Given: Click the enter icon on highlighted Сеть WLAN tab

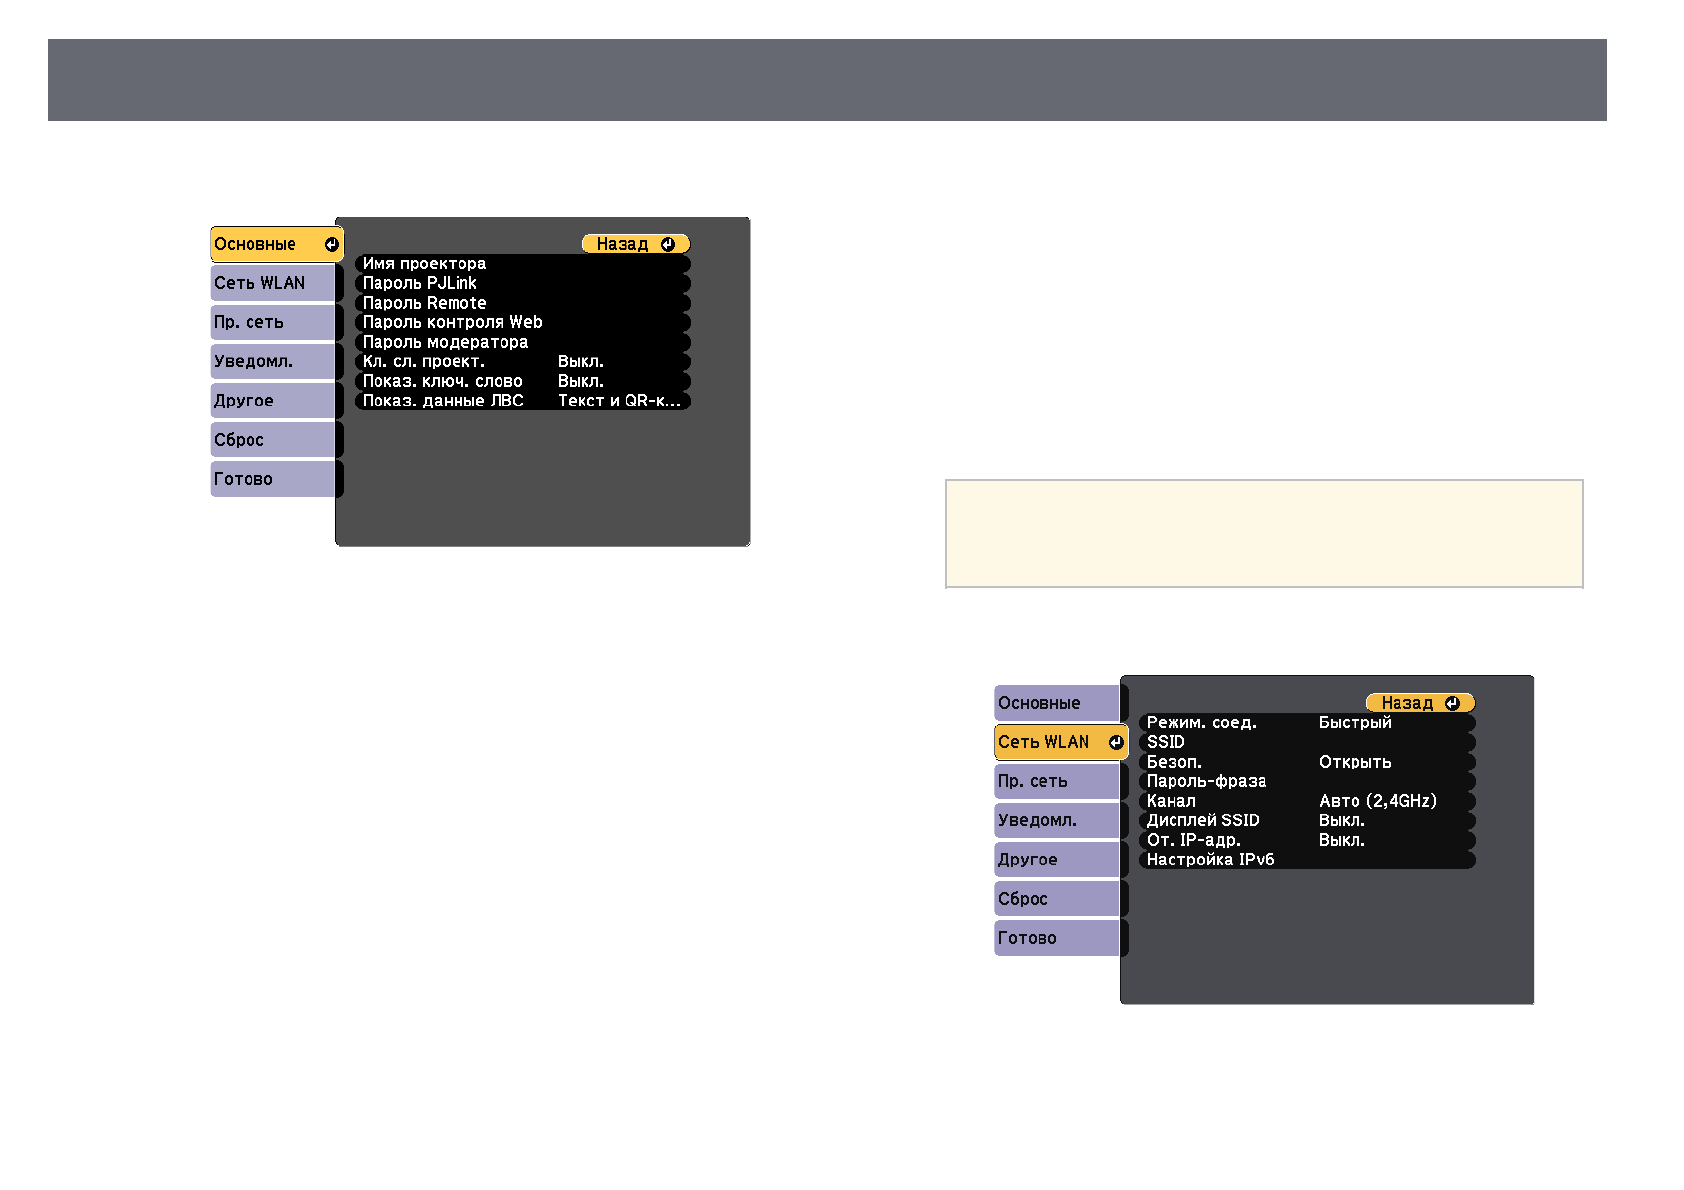Looking at the screenshot, I should (1115, 742).
